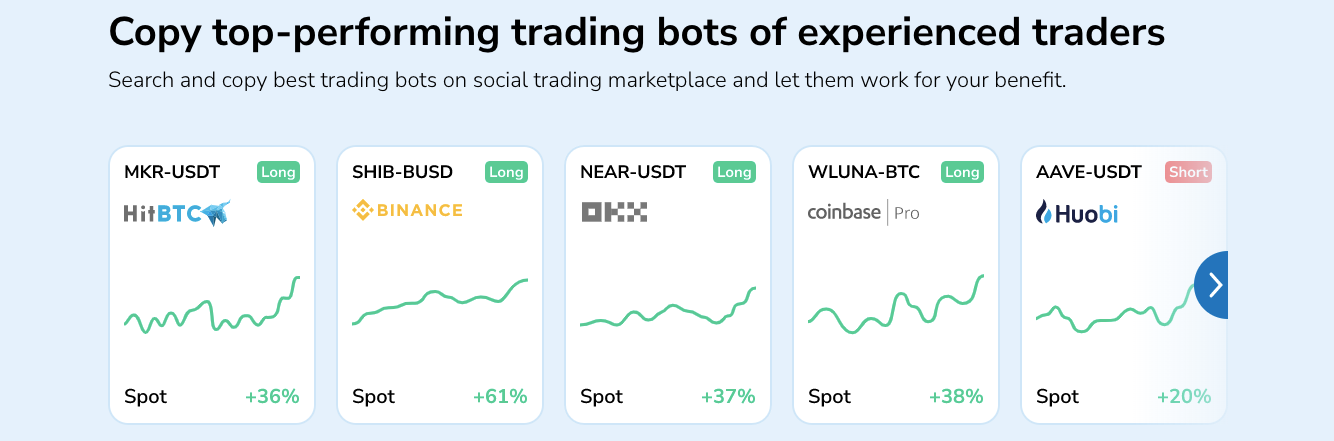Click the Short badge on AAVE-USDT
Viewport: 1334px width, 441px height.
[1188, 172]
